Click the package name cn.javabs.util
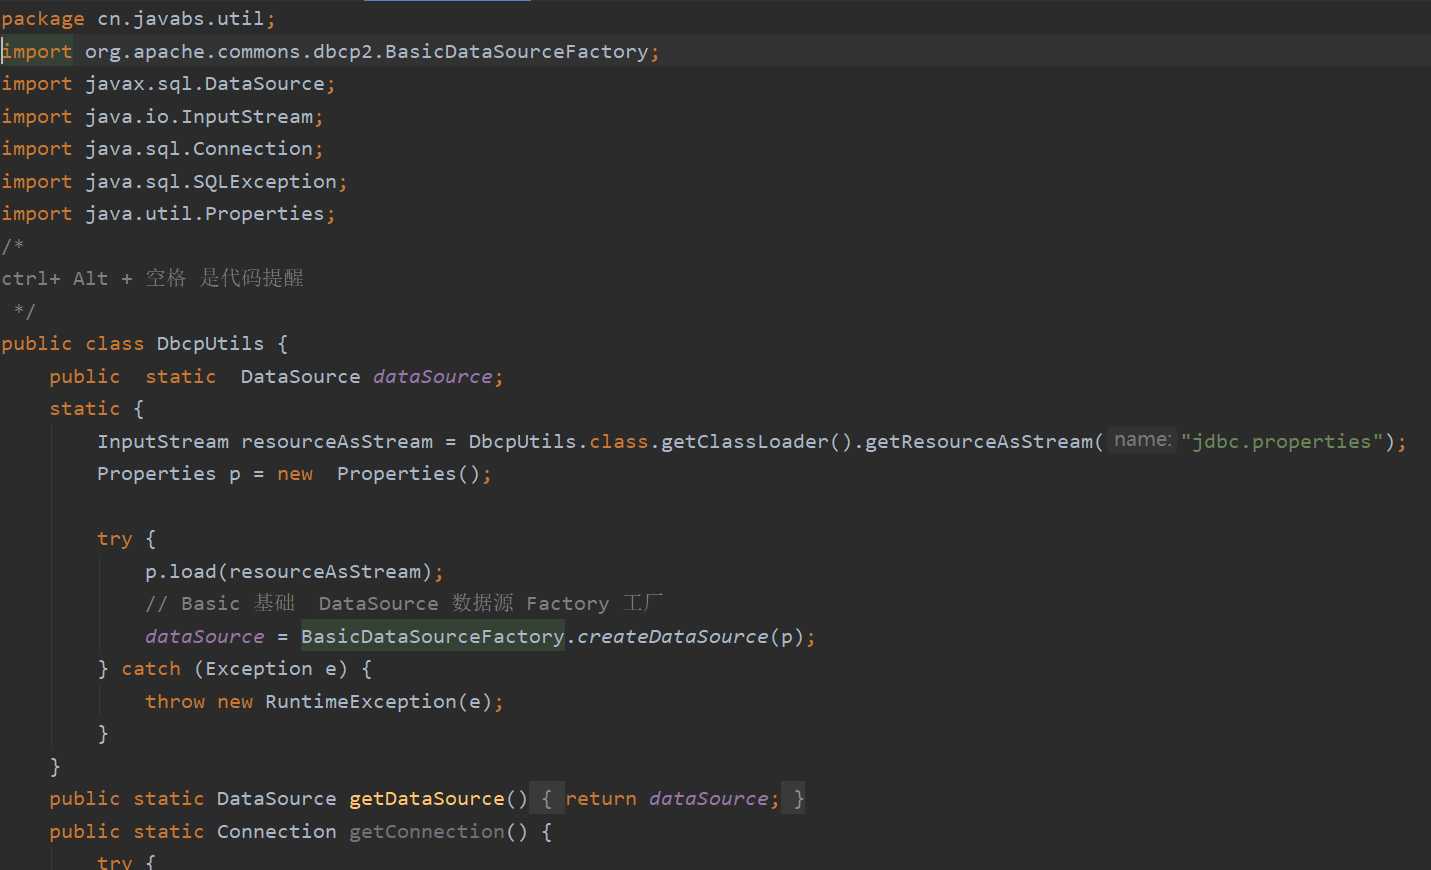Viewport: 1431px width, 870px height. (180, 18)
